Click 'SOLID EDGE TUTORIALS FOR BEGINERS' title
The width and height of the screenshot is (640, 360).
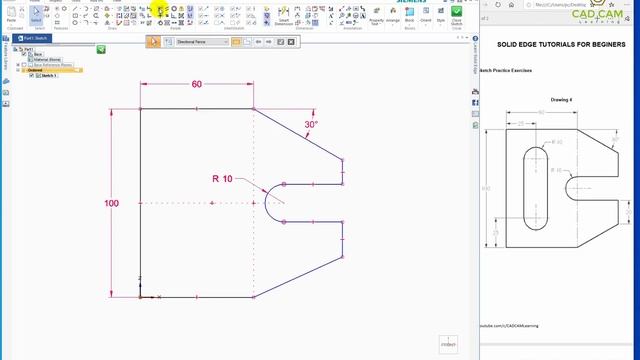point(561,44)
